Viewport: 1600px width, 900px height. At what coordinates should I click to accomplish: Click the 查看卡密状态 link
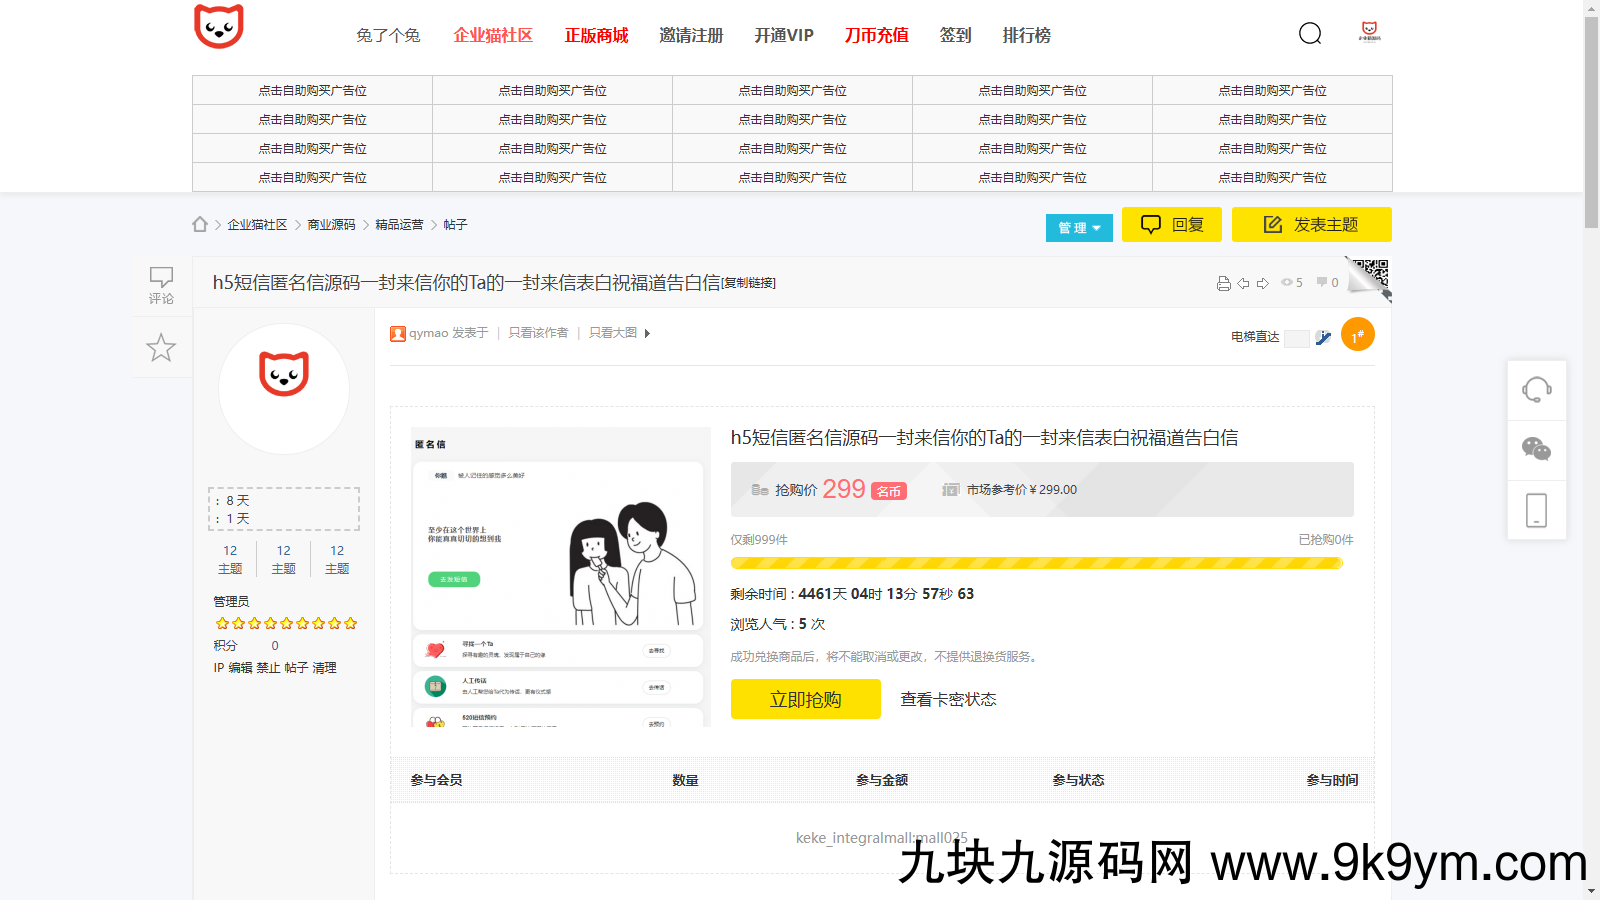[948, 700]
